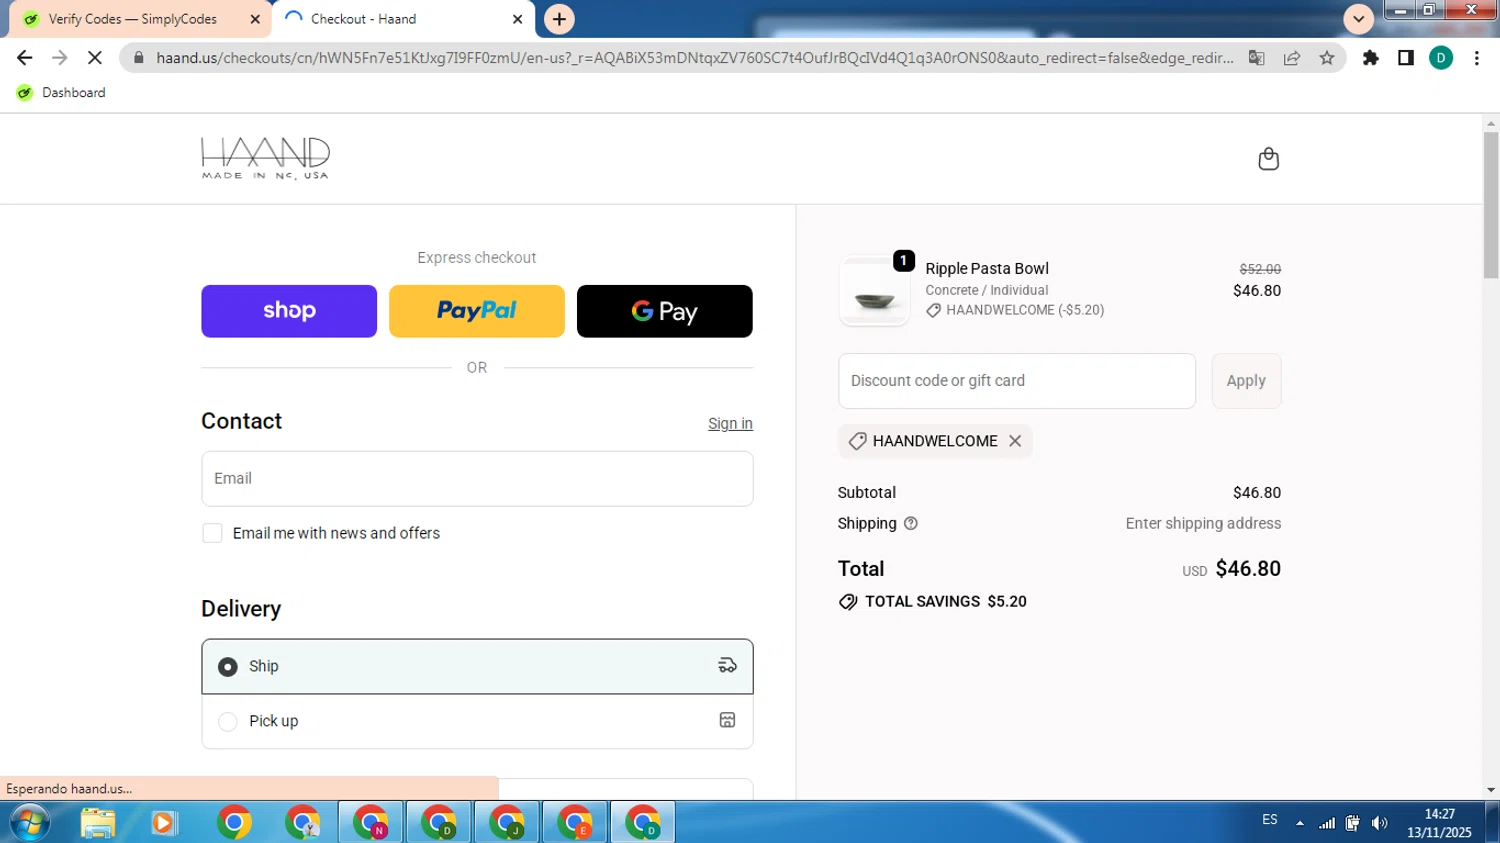1500x843 pixels.
Task: Click the browser address bar URL
Action: click(x=695, y=58)
